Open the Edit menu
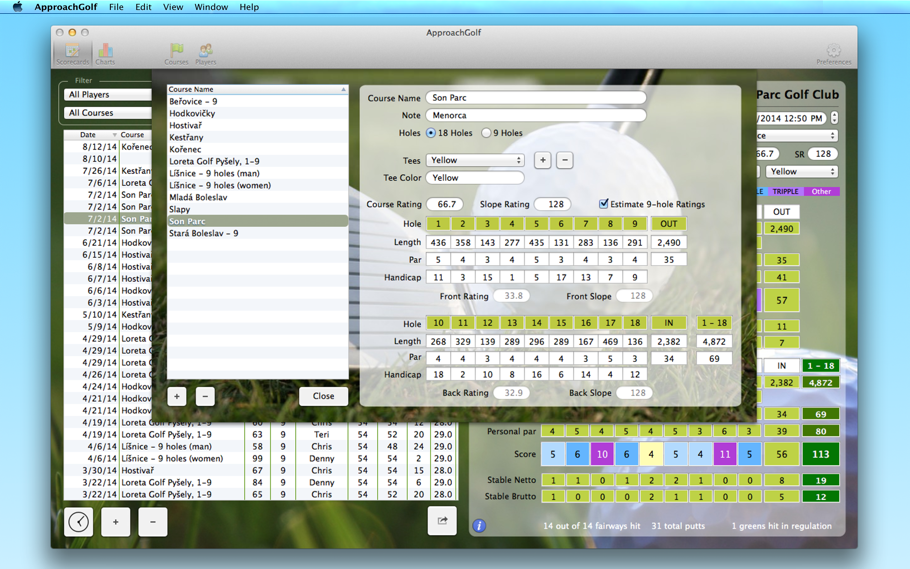This screenshot has width=910, height=569. click(143, 7)
